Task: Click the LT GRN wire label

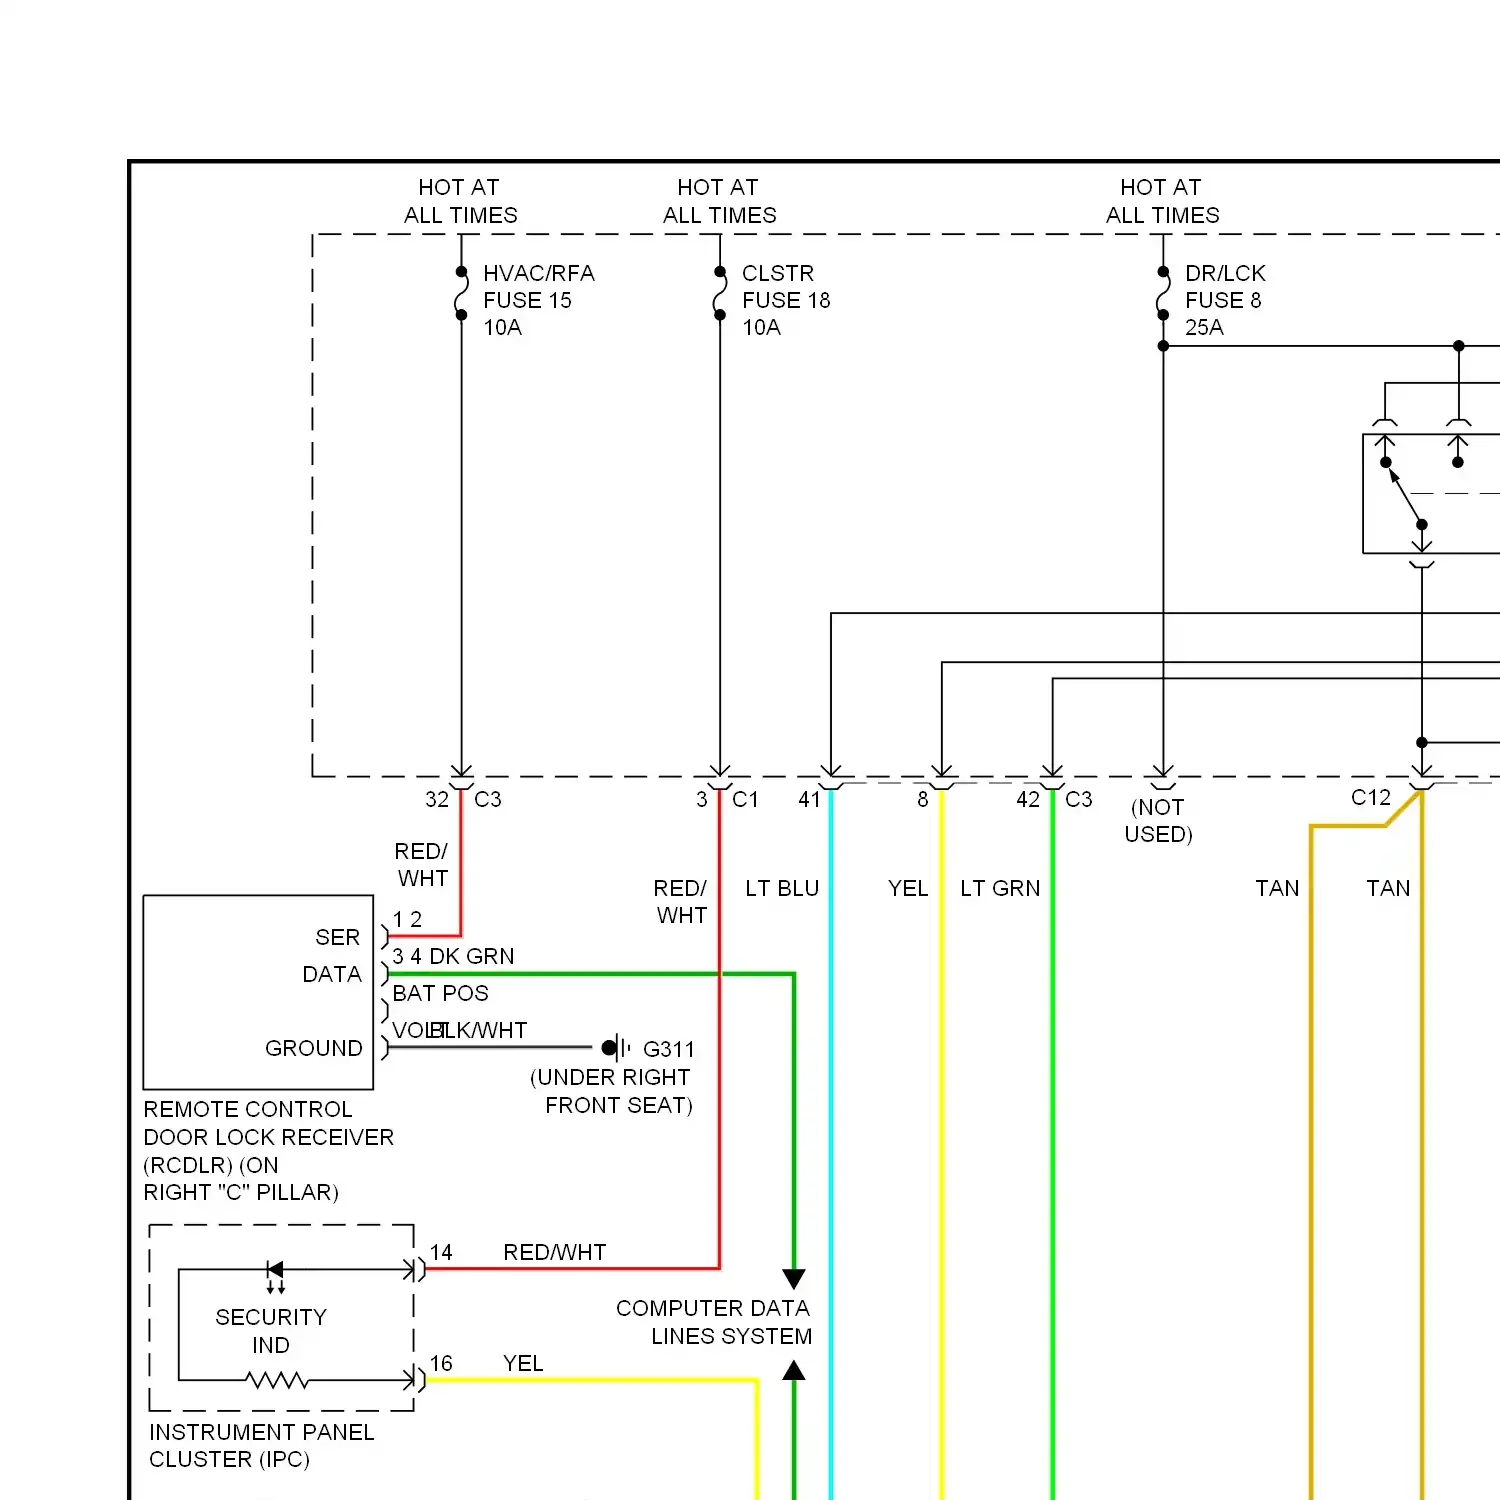Action: coord(1000,888)
